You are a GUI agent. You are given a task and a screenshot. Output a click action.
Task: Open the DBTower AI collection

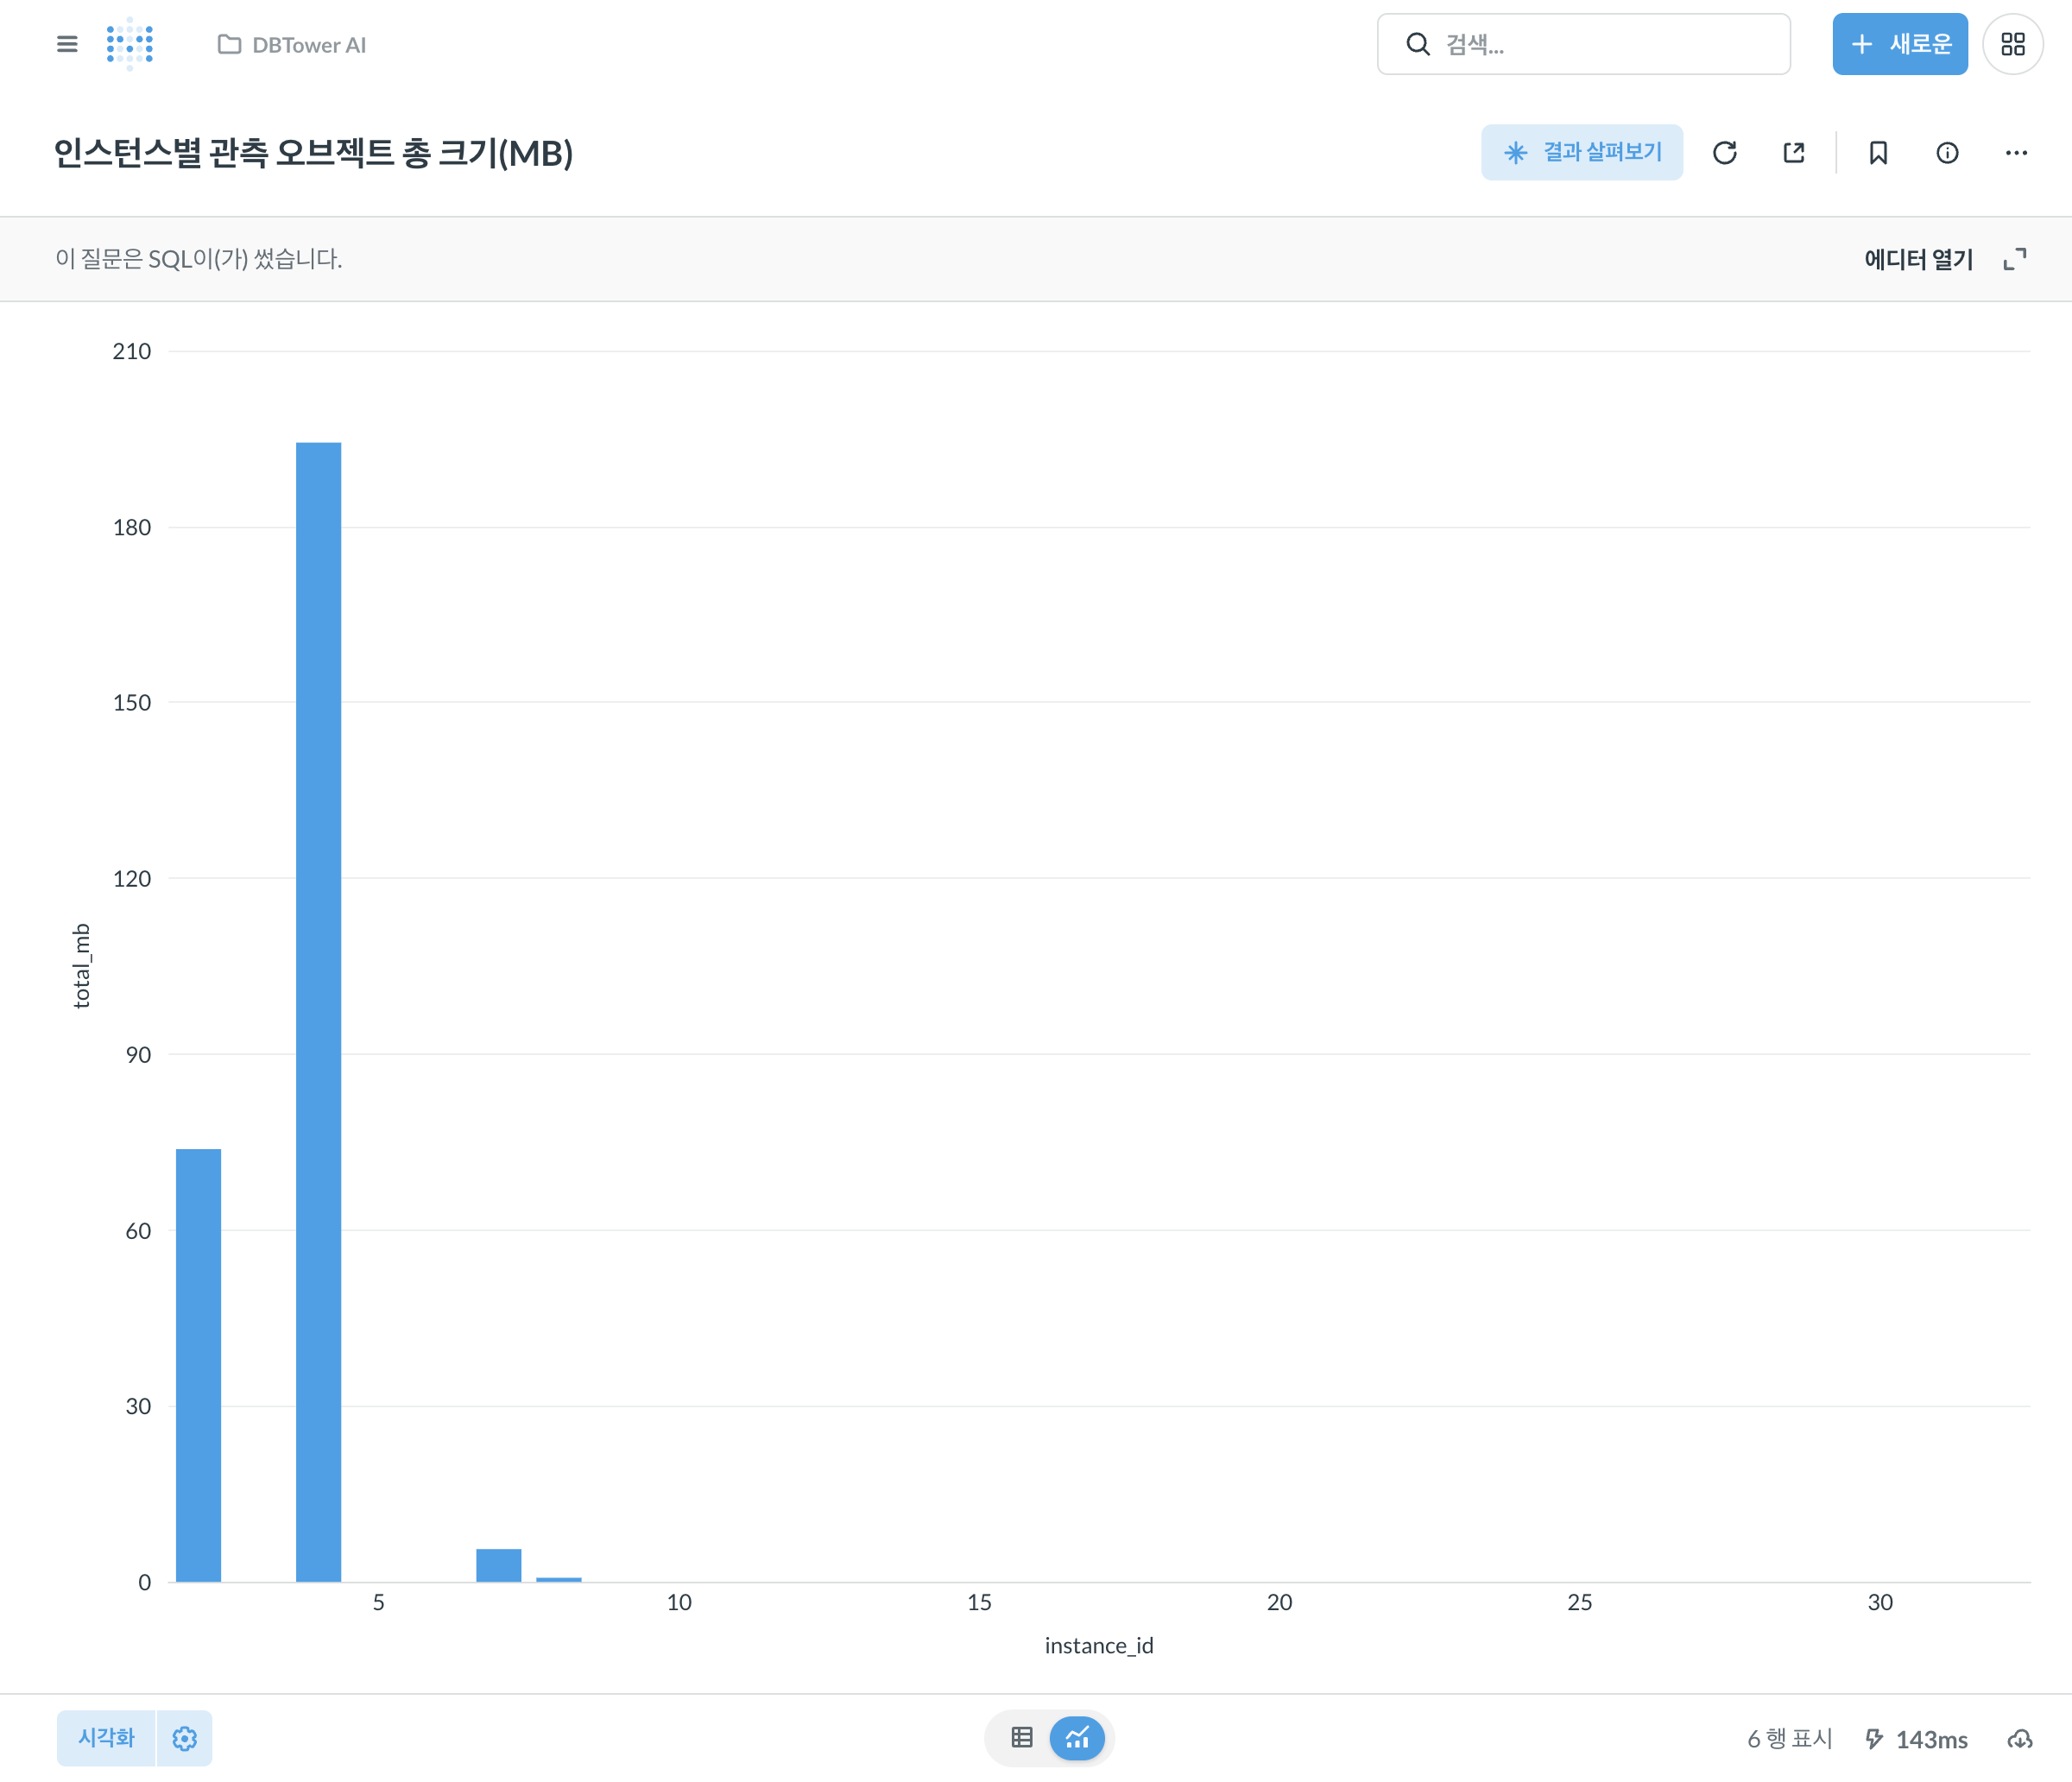click(x=292, y=45)
